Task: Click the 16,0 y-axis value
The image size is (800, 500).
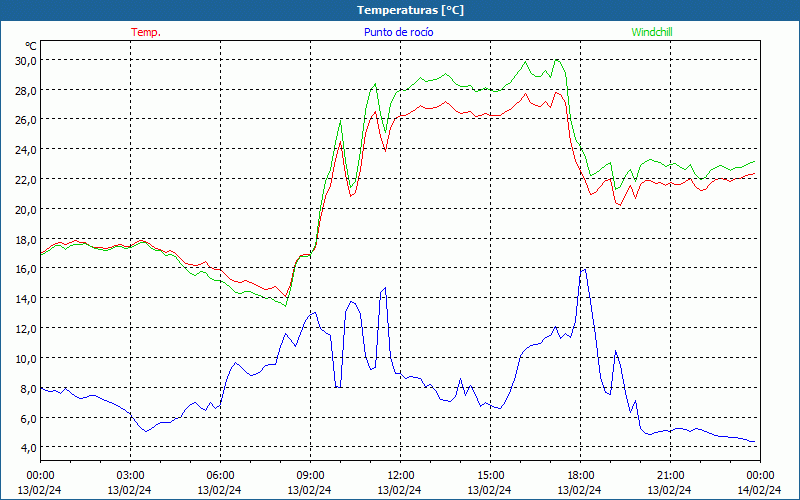Action: click(26, 269)
